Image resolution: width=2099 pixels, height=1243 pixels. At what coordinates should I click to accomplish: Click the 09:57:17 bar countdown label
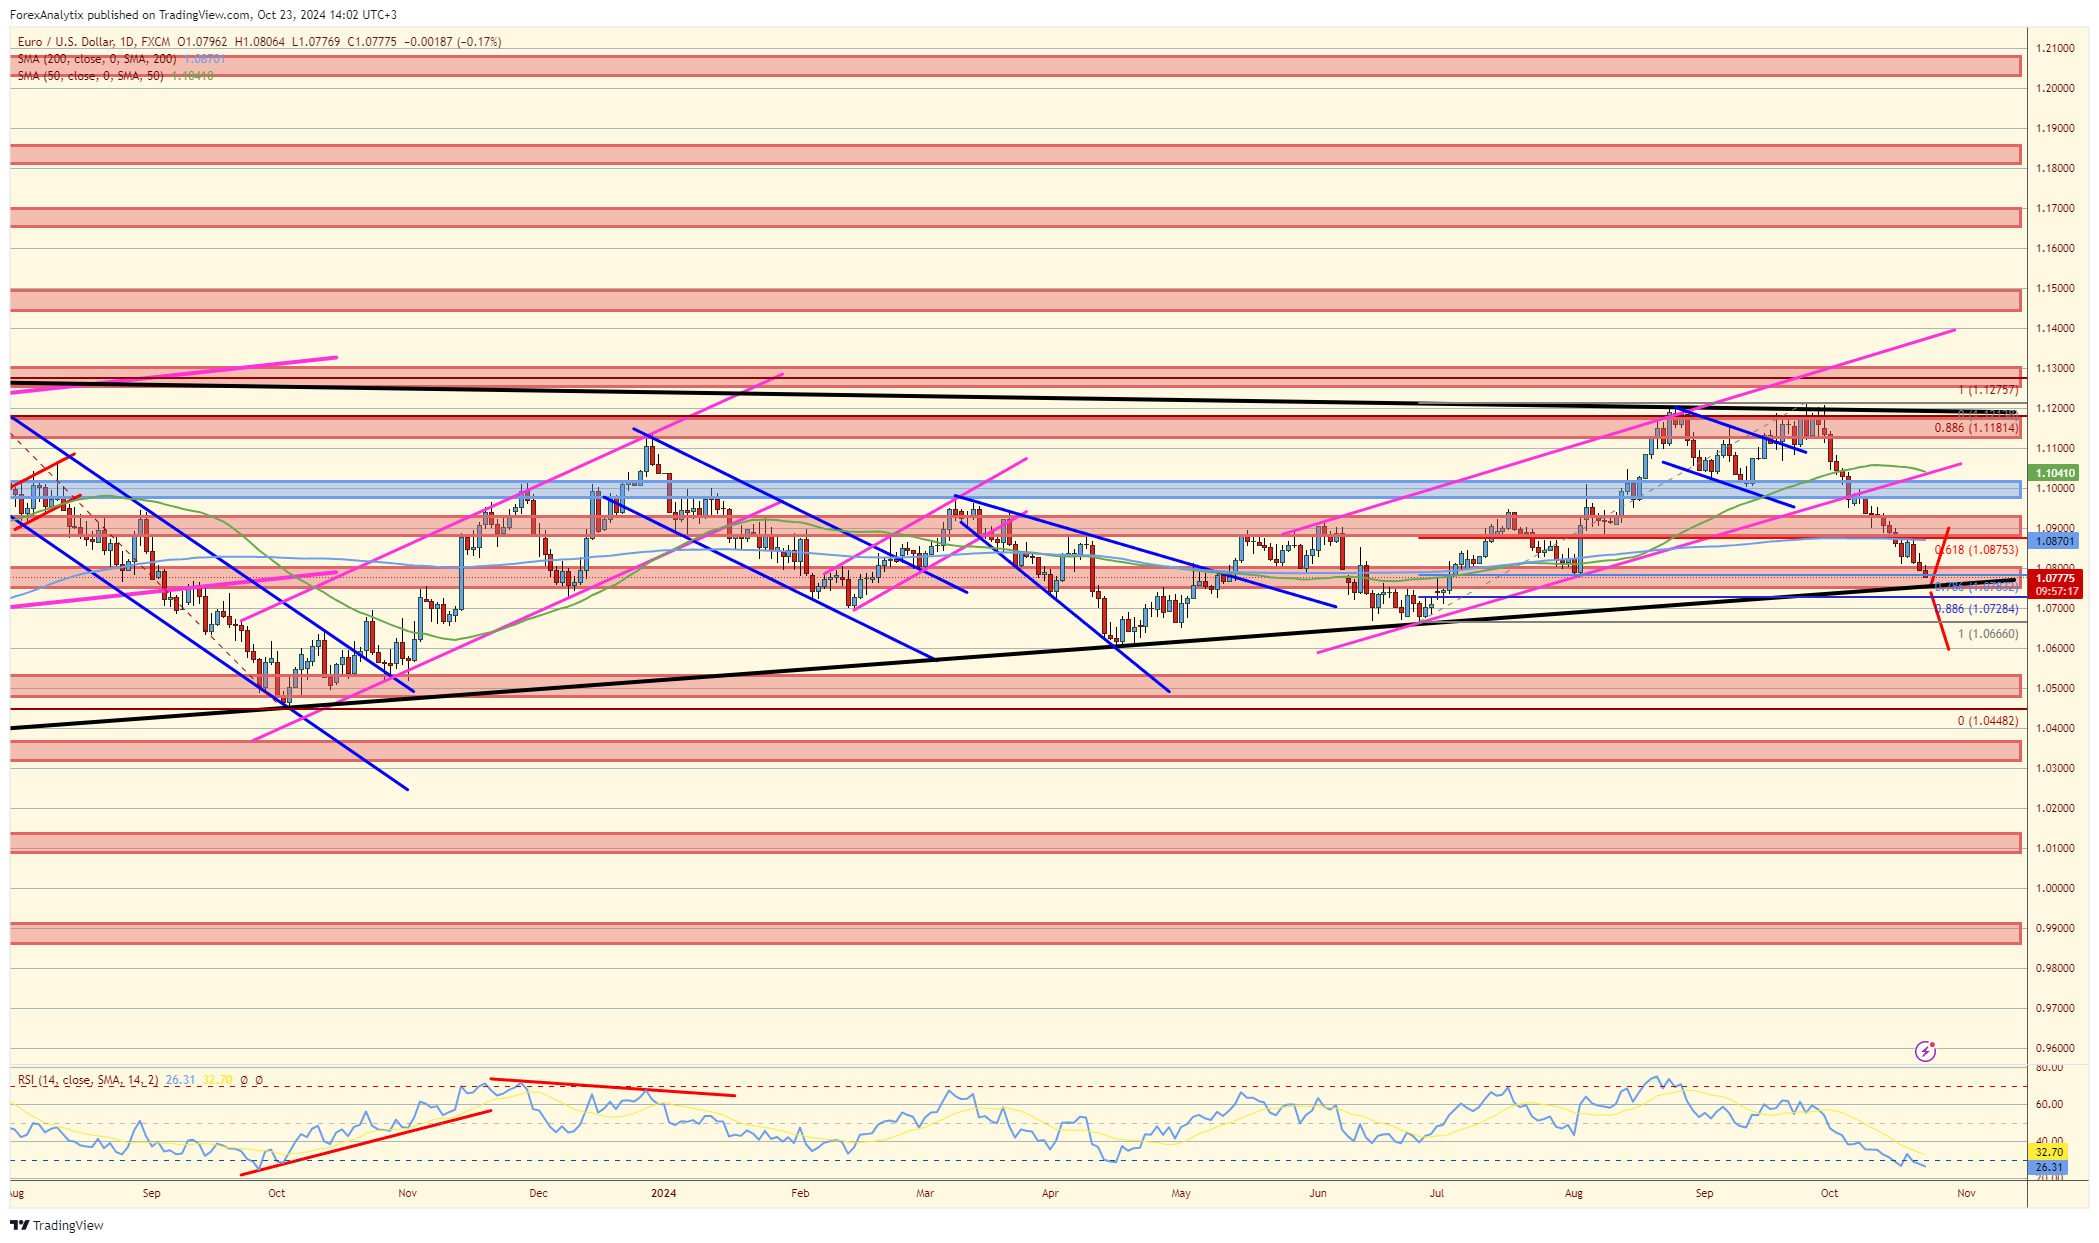(x=2055, y=591)
